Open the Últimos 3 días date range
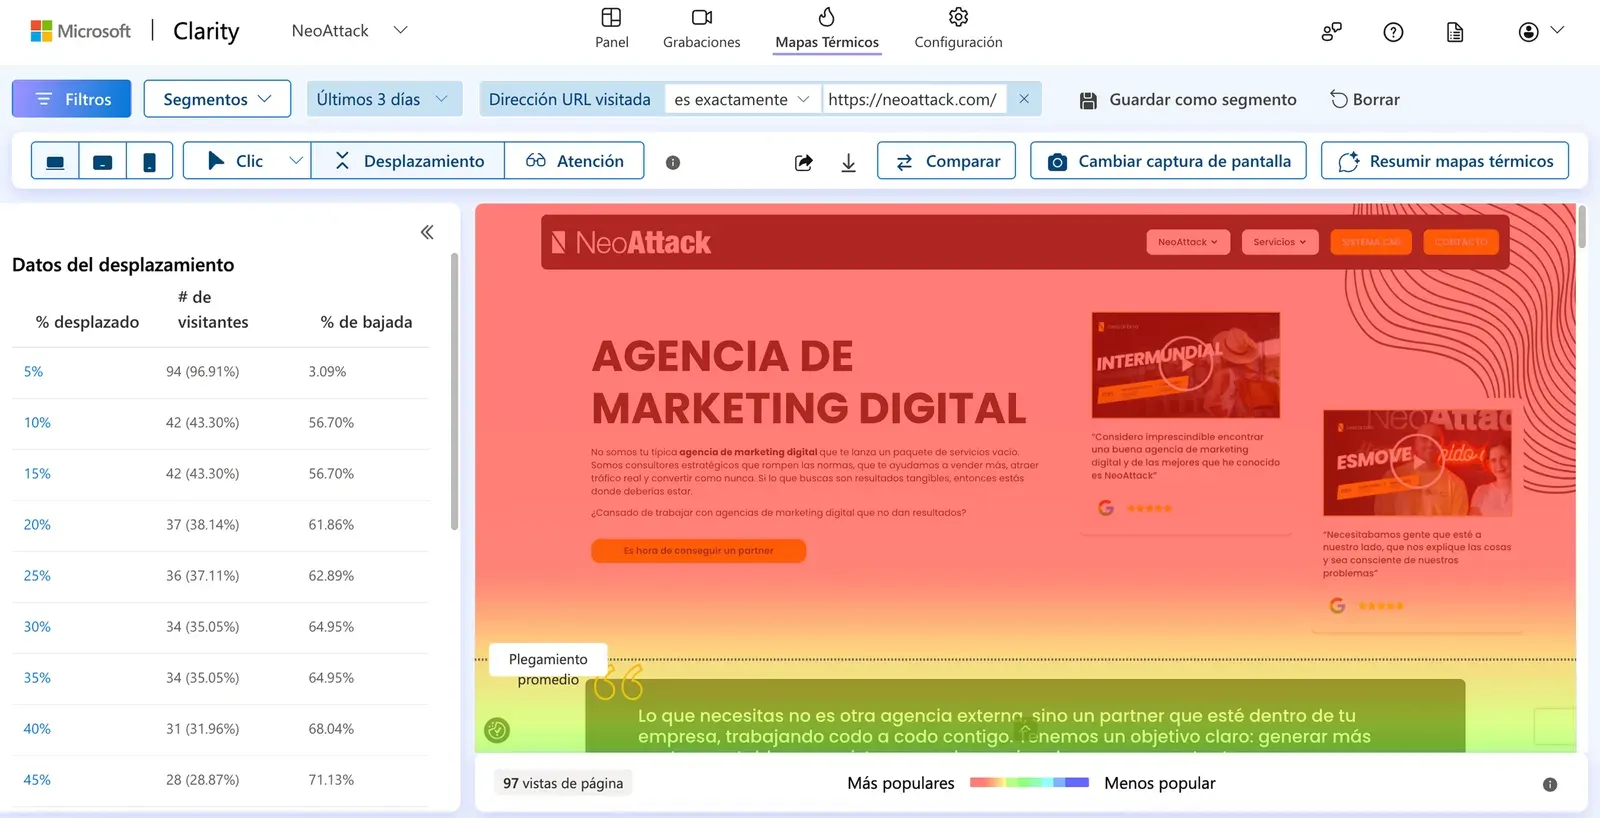Viewport: 1600px width, 818px height. tap(384, 99)
